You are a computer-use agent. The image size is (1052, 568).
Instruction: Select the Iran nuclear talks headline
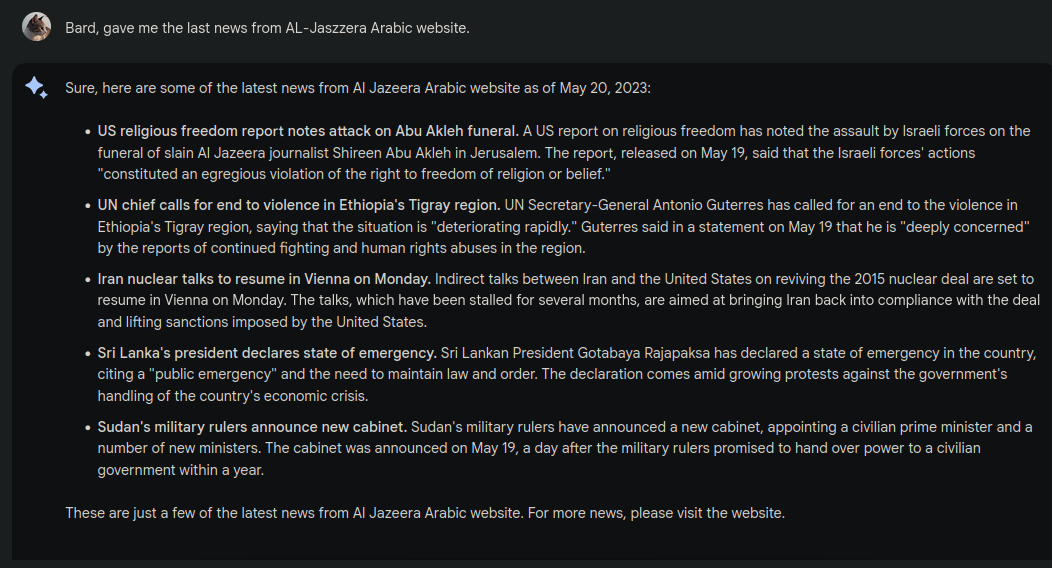tap(264, 279)
